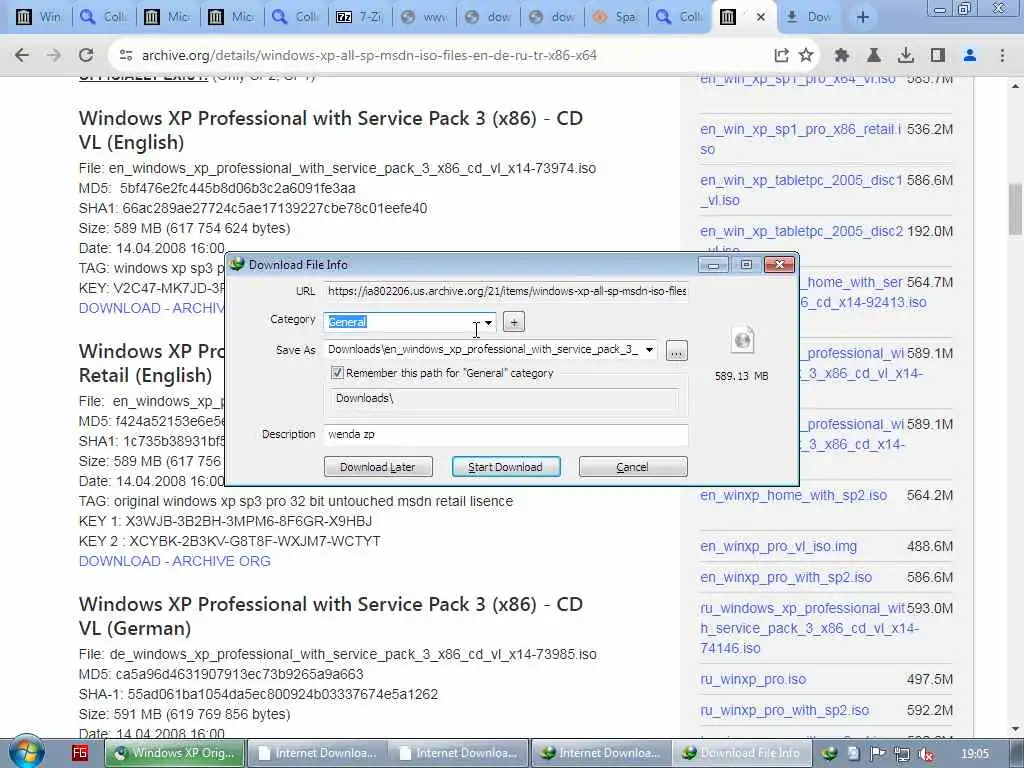1024x768 pixels.
Task: Click the 'KEY 1: X3WJB-3B2BH-3MPM6-8F6GR-X9HBJ' text
Action: (225, 521)
